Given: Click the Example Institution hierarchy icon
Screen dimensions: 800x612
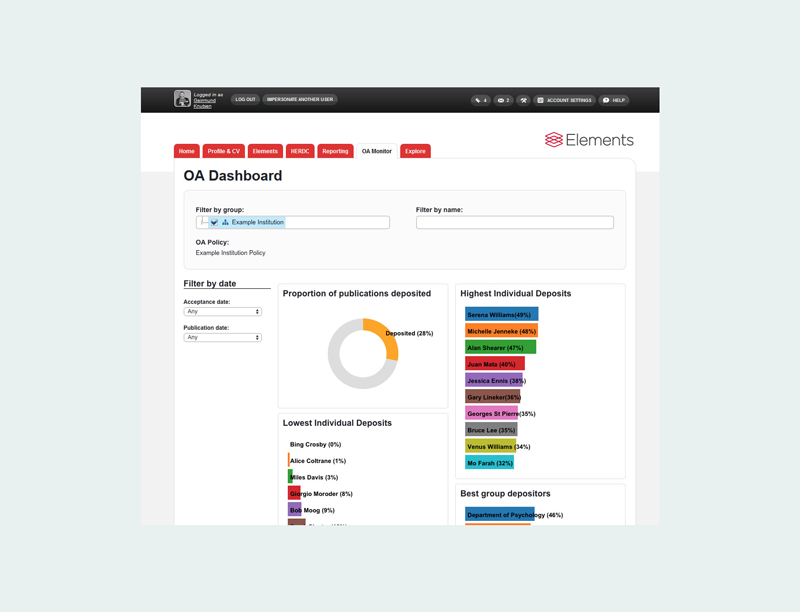Looking at the screenshot, I should click(226, 223).
